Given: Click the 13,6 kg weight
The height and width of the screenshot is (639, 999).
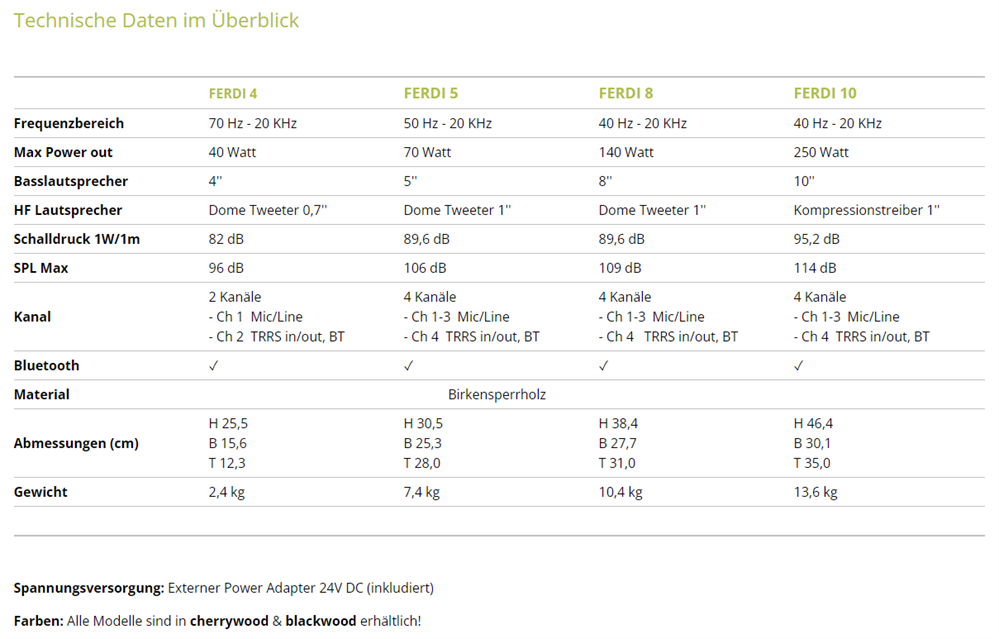Looking at the screenshot, I should [816, 492].
